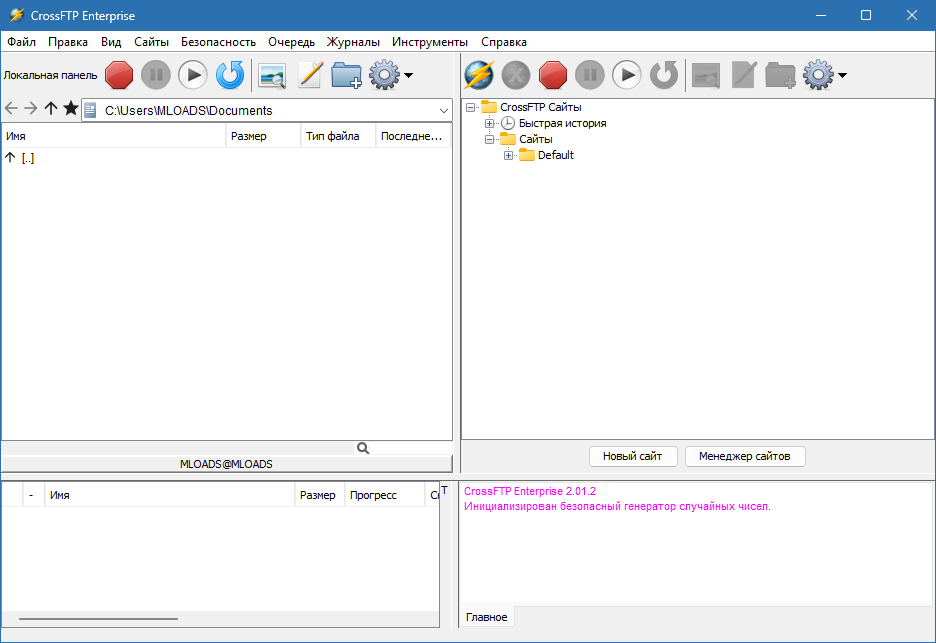Click the remote panel grey refresh icon
Image resolution: width=936 pixels, height=643 pixels.
point(664,75)
